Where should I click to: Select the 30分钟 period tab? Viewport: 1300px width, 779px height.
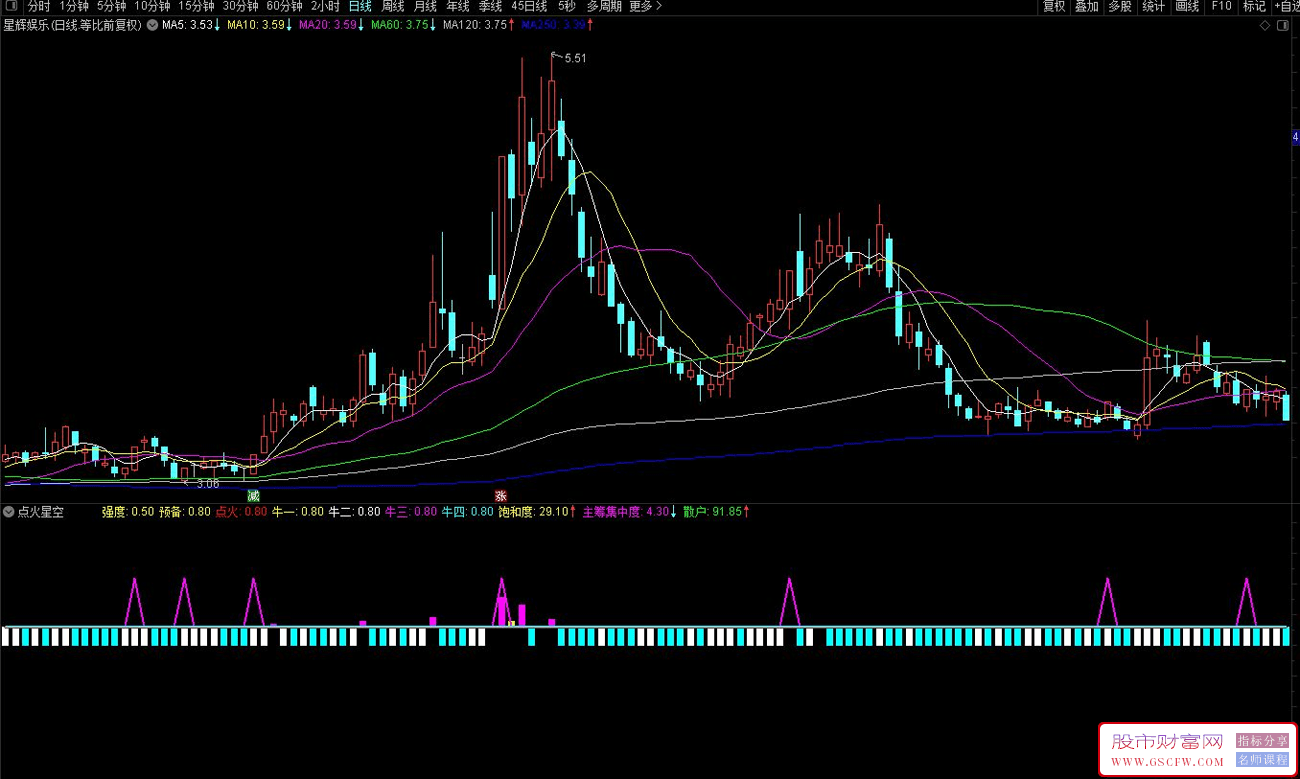tap(240, 6)
